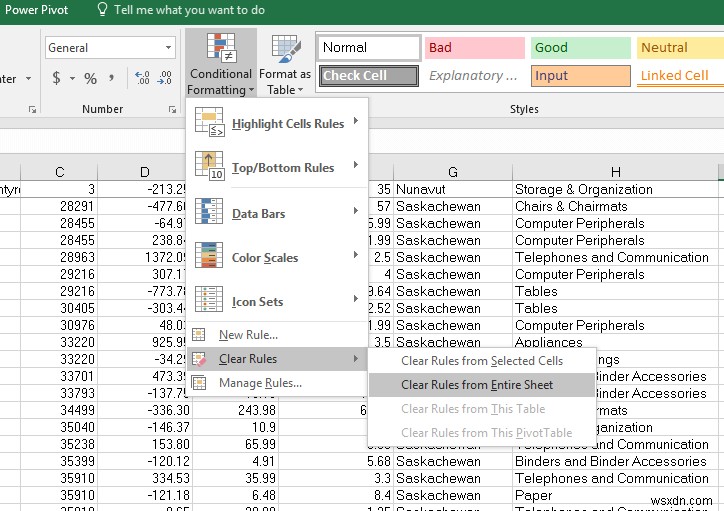
Task: Choose Highlight Cells Rules menu item
Action: [277, 122]
